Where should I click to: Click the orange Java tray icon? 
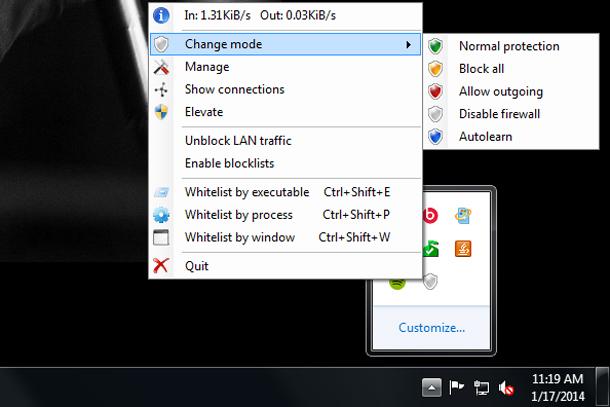463,249
